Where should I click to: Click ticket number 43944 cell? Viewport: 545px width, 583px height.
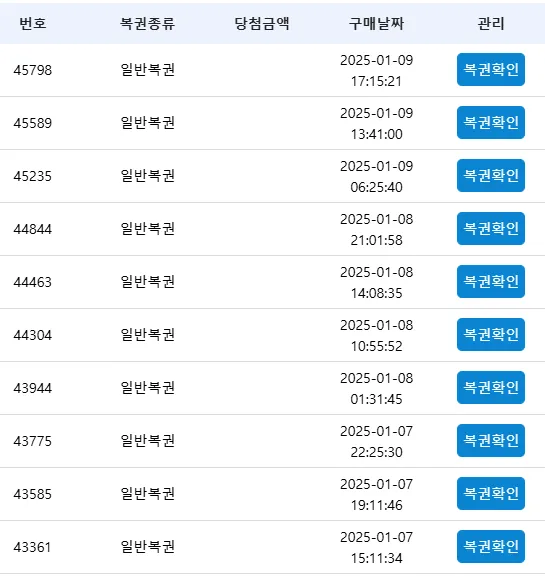(33, 388)
